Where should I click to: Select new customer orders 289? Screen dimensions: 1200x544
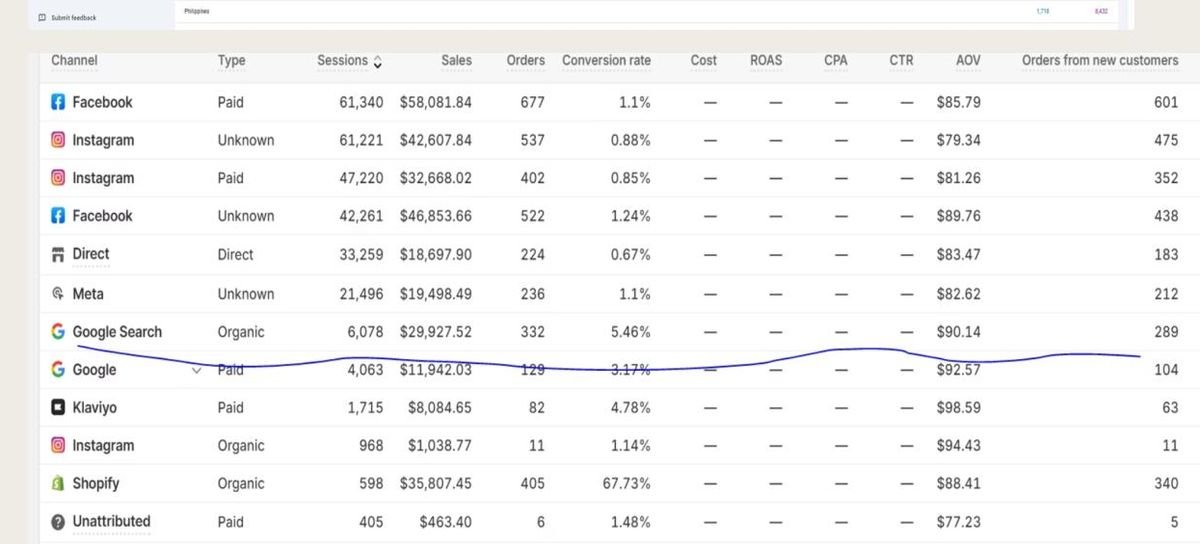tap(1166, 332)
